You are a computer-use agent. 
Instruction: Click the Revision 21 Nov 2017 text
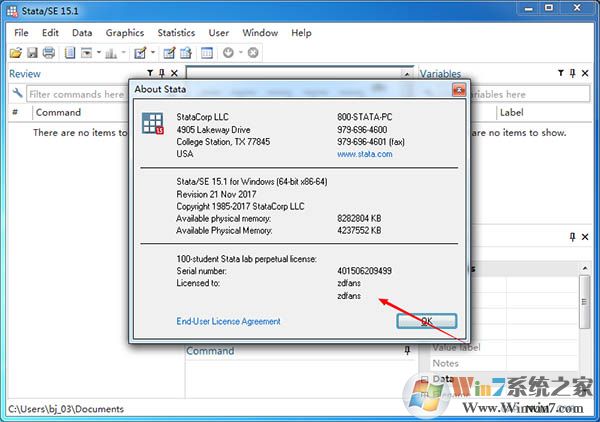pyautogui.click(x=216, y=194)
